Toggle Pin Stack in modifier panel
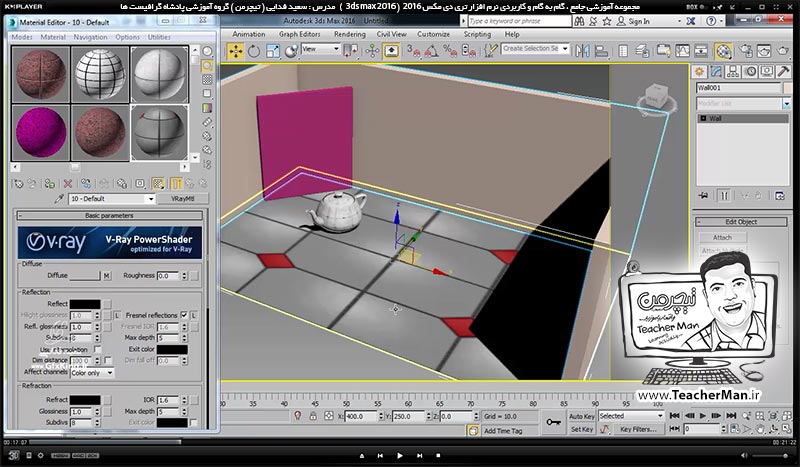Screen dimensions: 800x467 tap(704, 195)
